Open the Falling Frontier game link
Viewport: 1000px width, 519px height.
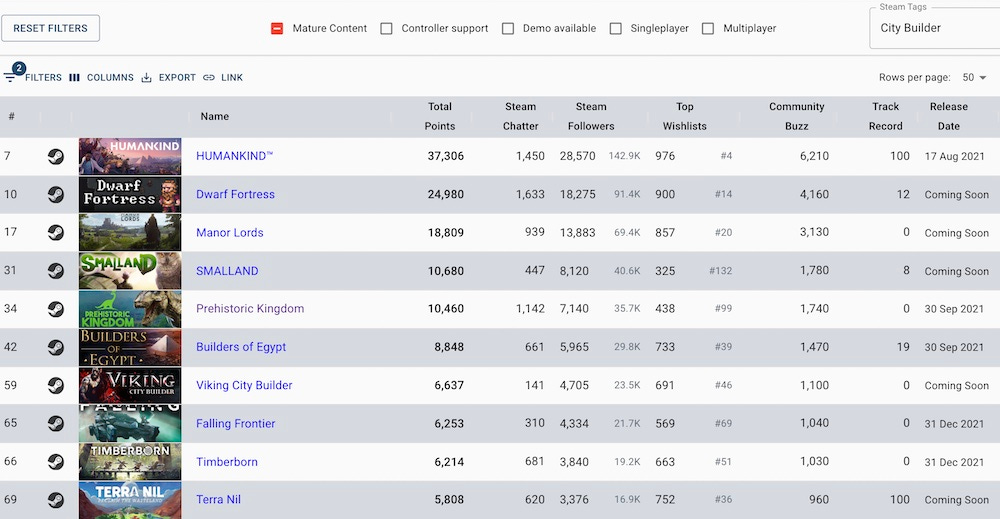tap(235, 423)
